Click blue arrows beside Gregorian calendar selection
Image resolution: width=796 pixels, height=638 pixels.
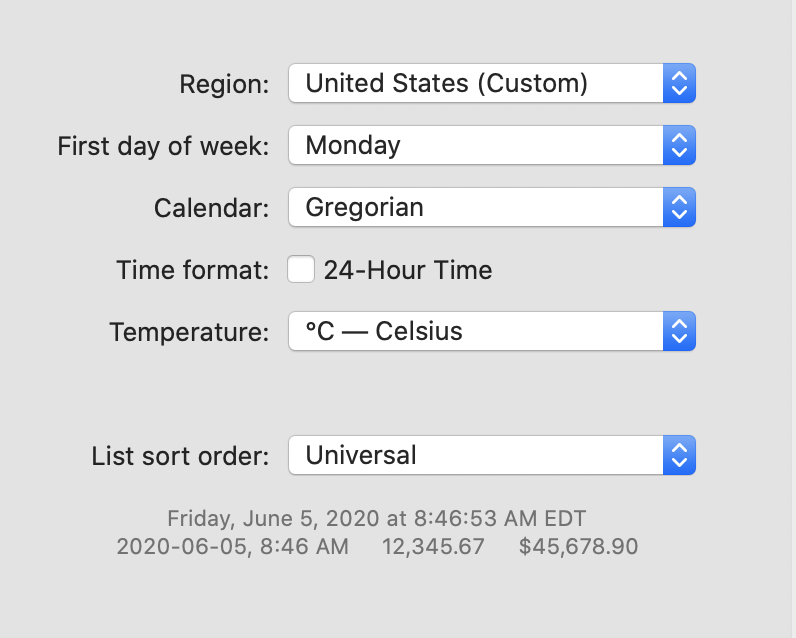coord(679,208)
